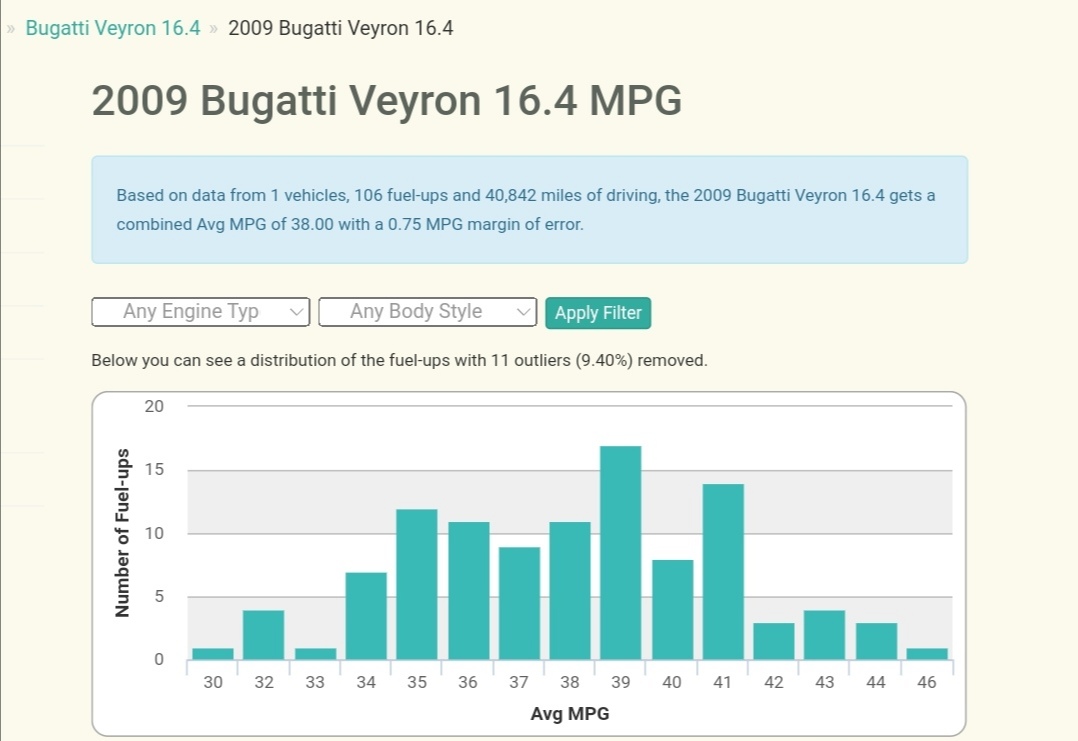Click the 'Number of Fuel-ups' y-axis title
The height and width of the screenshot is (741, 1078).
click(x=122, y=533)
